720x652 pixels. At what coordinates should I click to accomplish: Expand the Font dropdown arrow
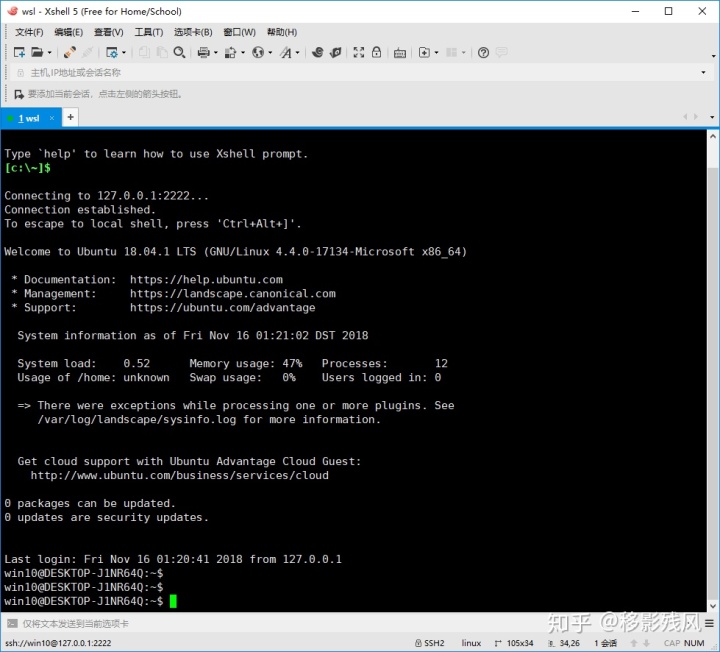pos(298,53)
